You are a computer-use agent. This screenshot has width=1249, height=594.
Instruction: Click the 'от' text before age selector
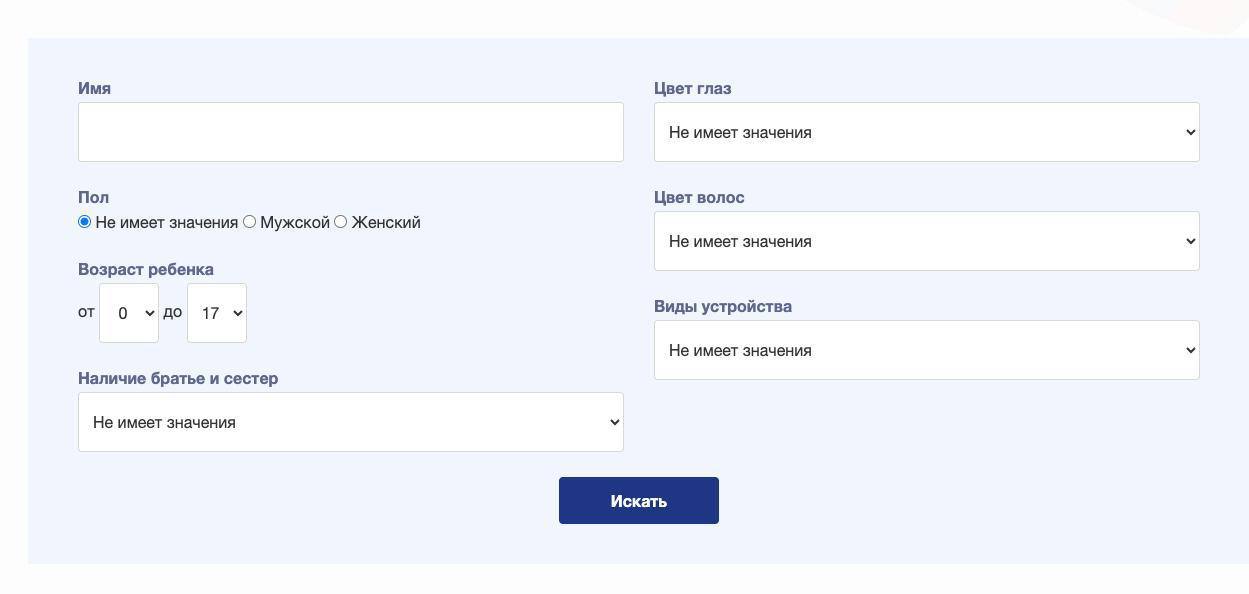(x=86, y=312)
